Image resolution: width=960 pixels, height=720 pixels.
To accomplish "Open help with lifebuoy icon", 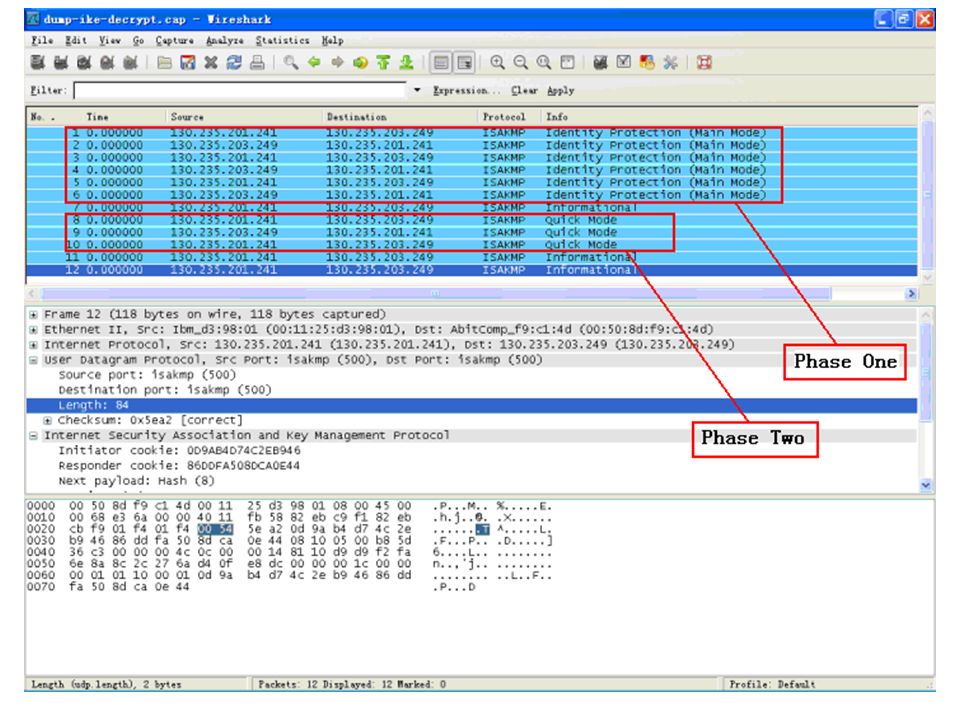I will (704, 62).
